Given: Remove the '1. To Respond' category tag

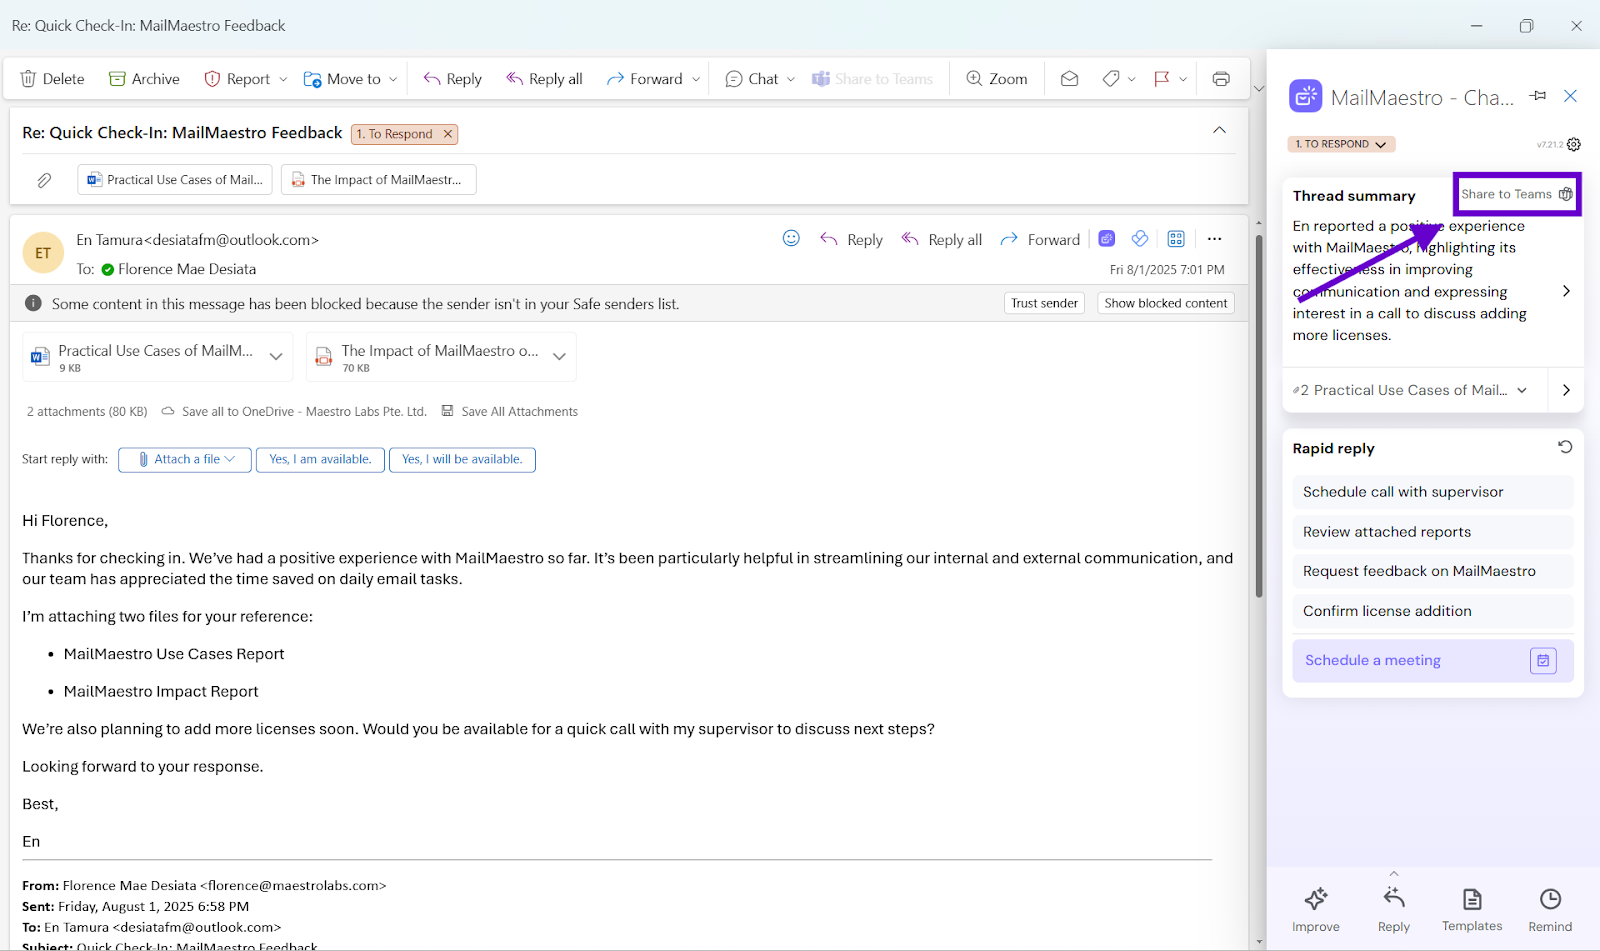Looking at the screenshot, I should [x=448, y=134].
